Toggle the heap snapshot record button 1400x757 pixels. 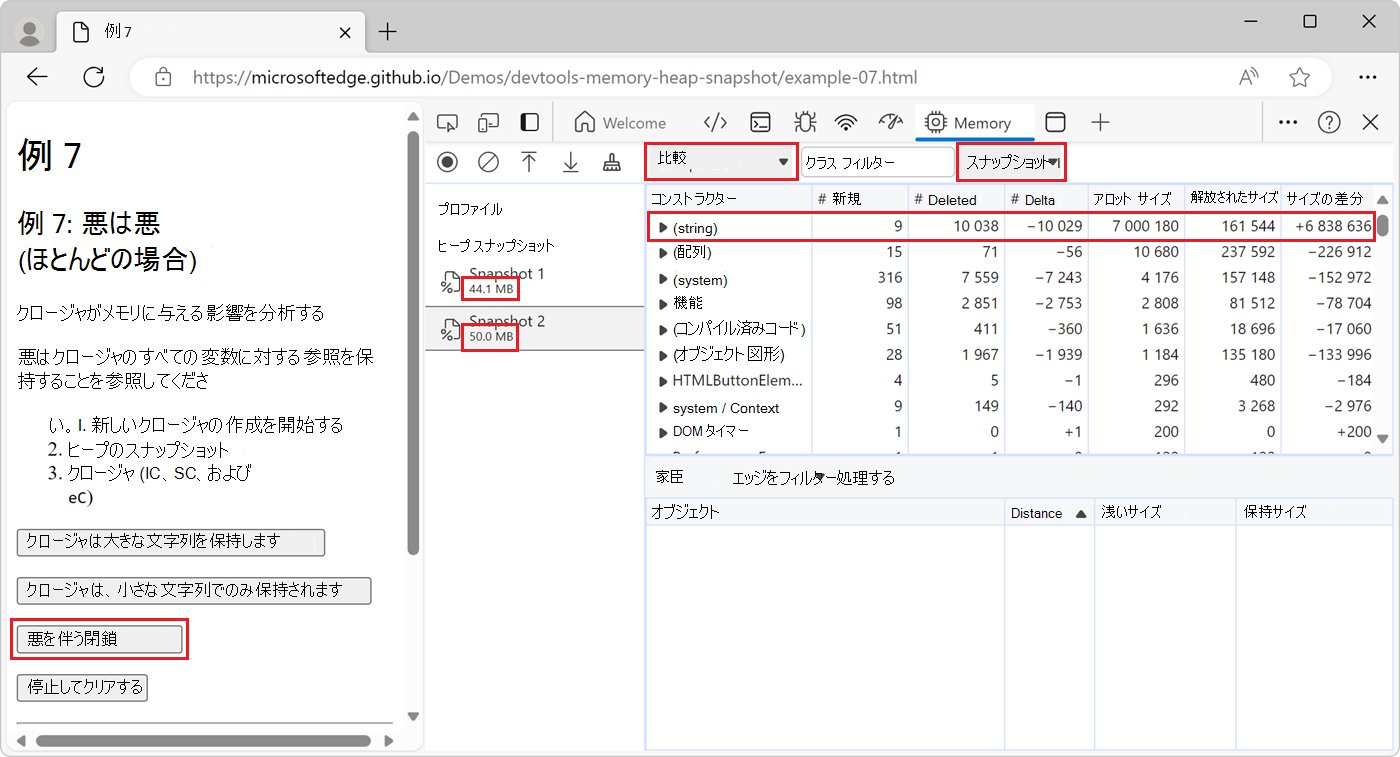(447, 161)
